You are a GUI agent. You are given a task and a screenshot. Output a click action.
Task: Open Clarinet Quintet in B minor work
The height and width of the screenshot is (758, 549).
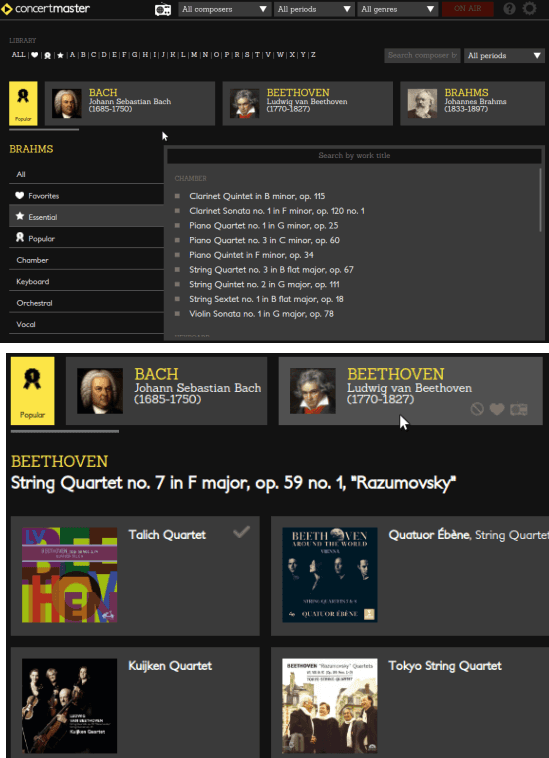257,196
